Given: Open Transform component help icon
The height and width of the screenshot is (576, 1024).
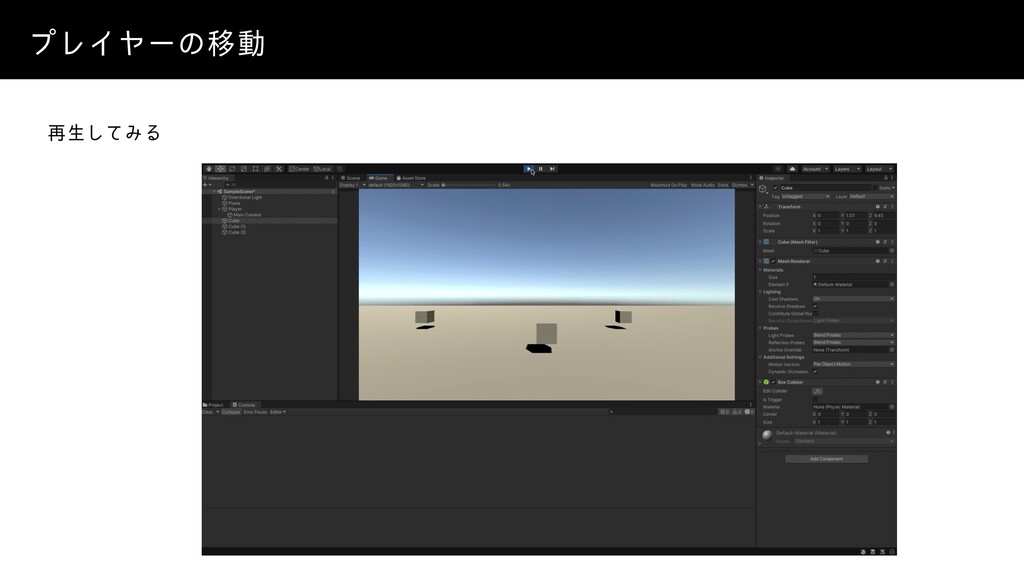Looking at the screenshot, I should click(878, 207).
